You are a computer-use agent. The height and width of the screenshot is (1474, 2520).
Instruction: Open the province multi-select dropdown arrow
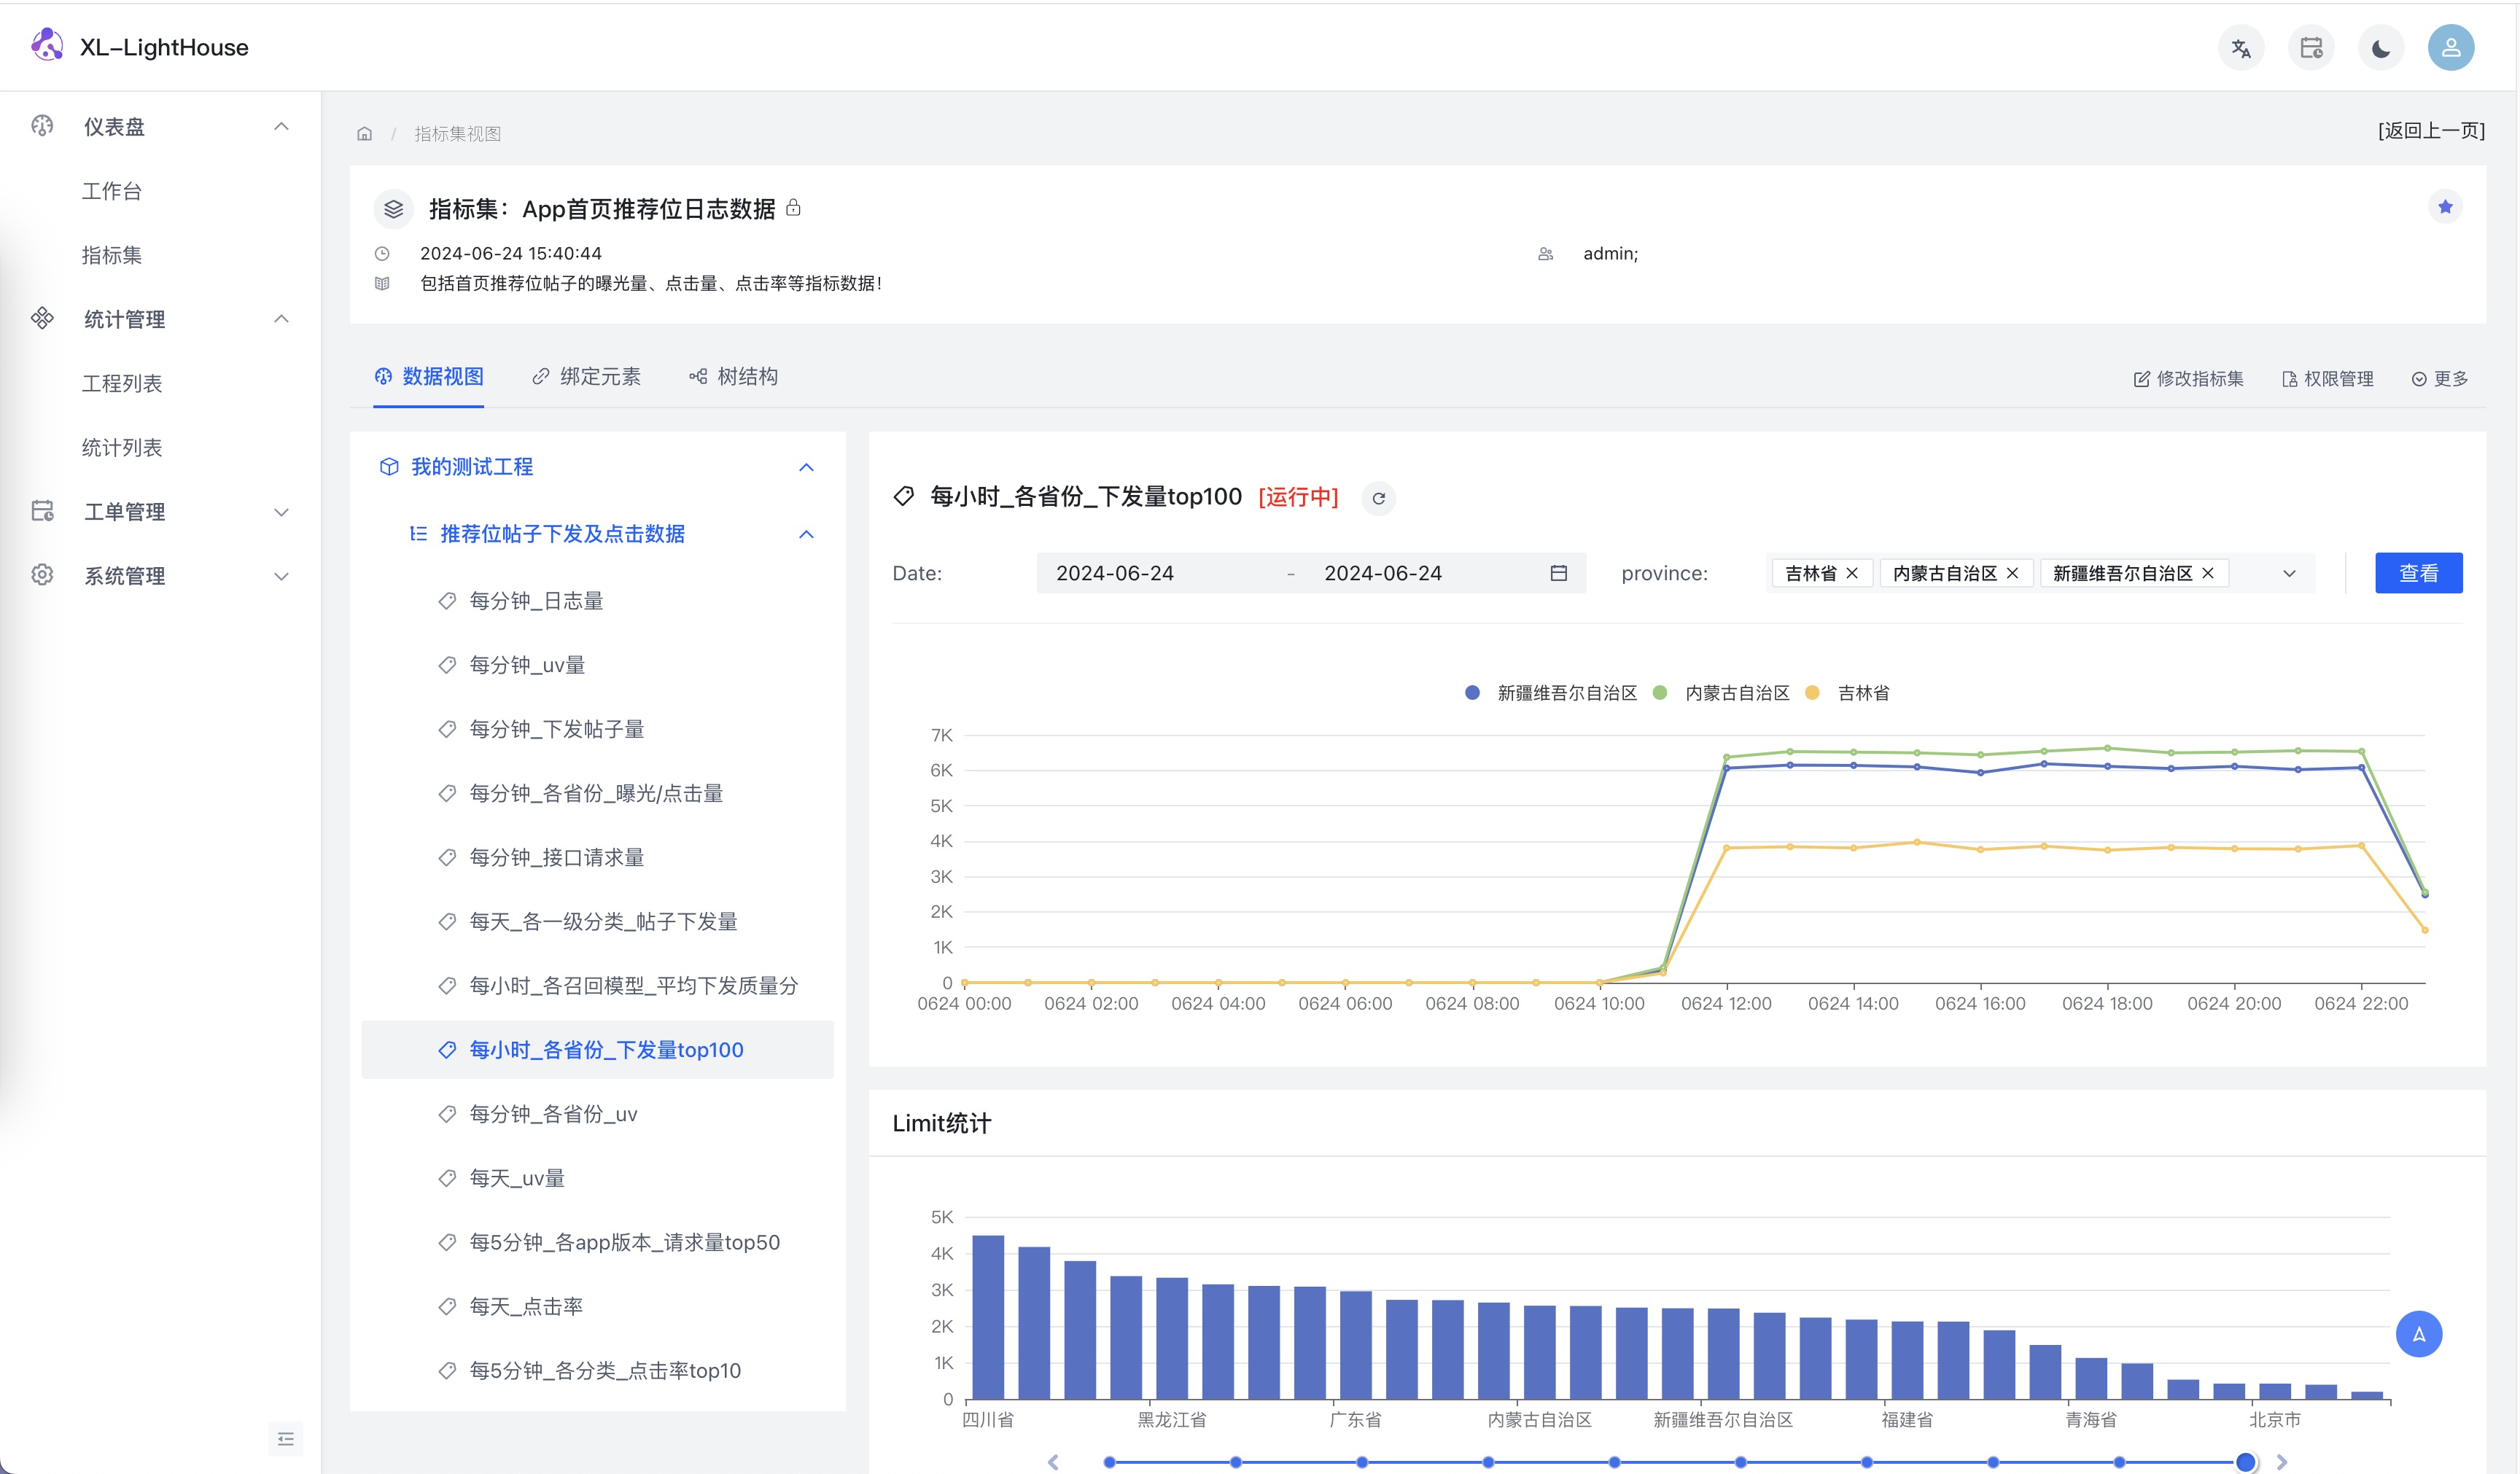click(x=2288, y=574)
